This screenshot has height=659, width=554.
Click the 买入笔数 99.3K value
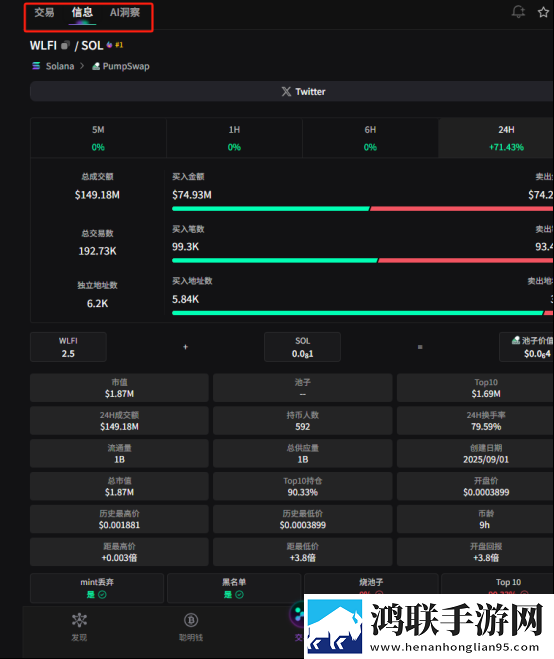click(185, 247)
